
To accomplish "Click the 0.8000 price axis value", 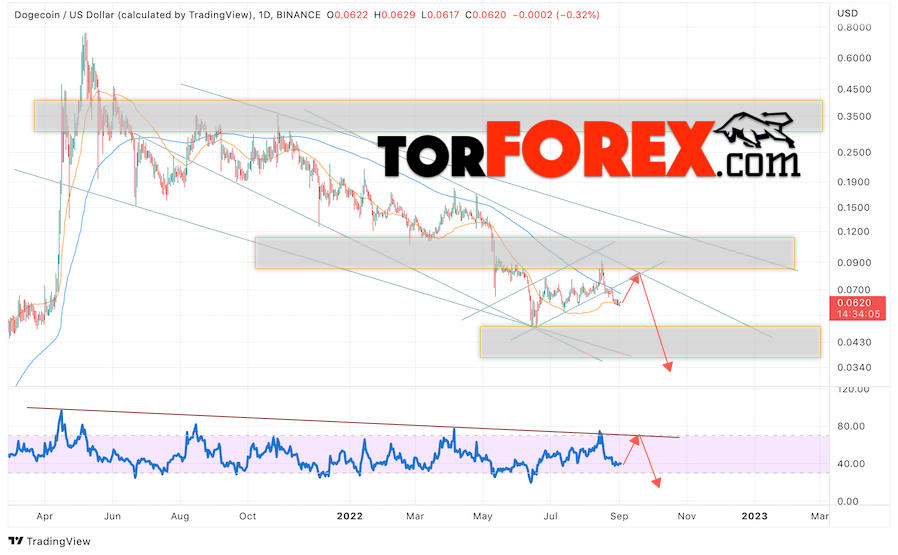I will tap(854, 27).
